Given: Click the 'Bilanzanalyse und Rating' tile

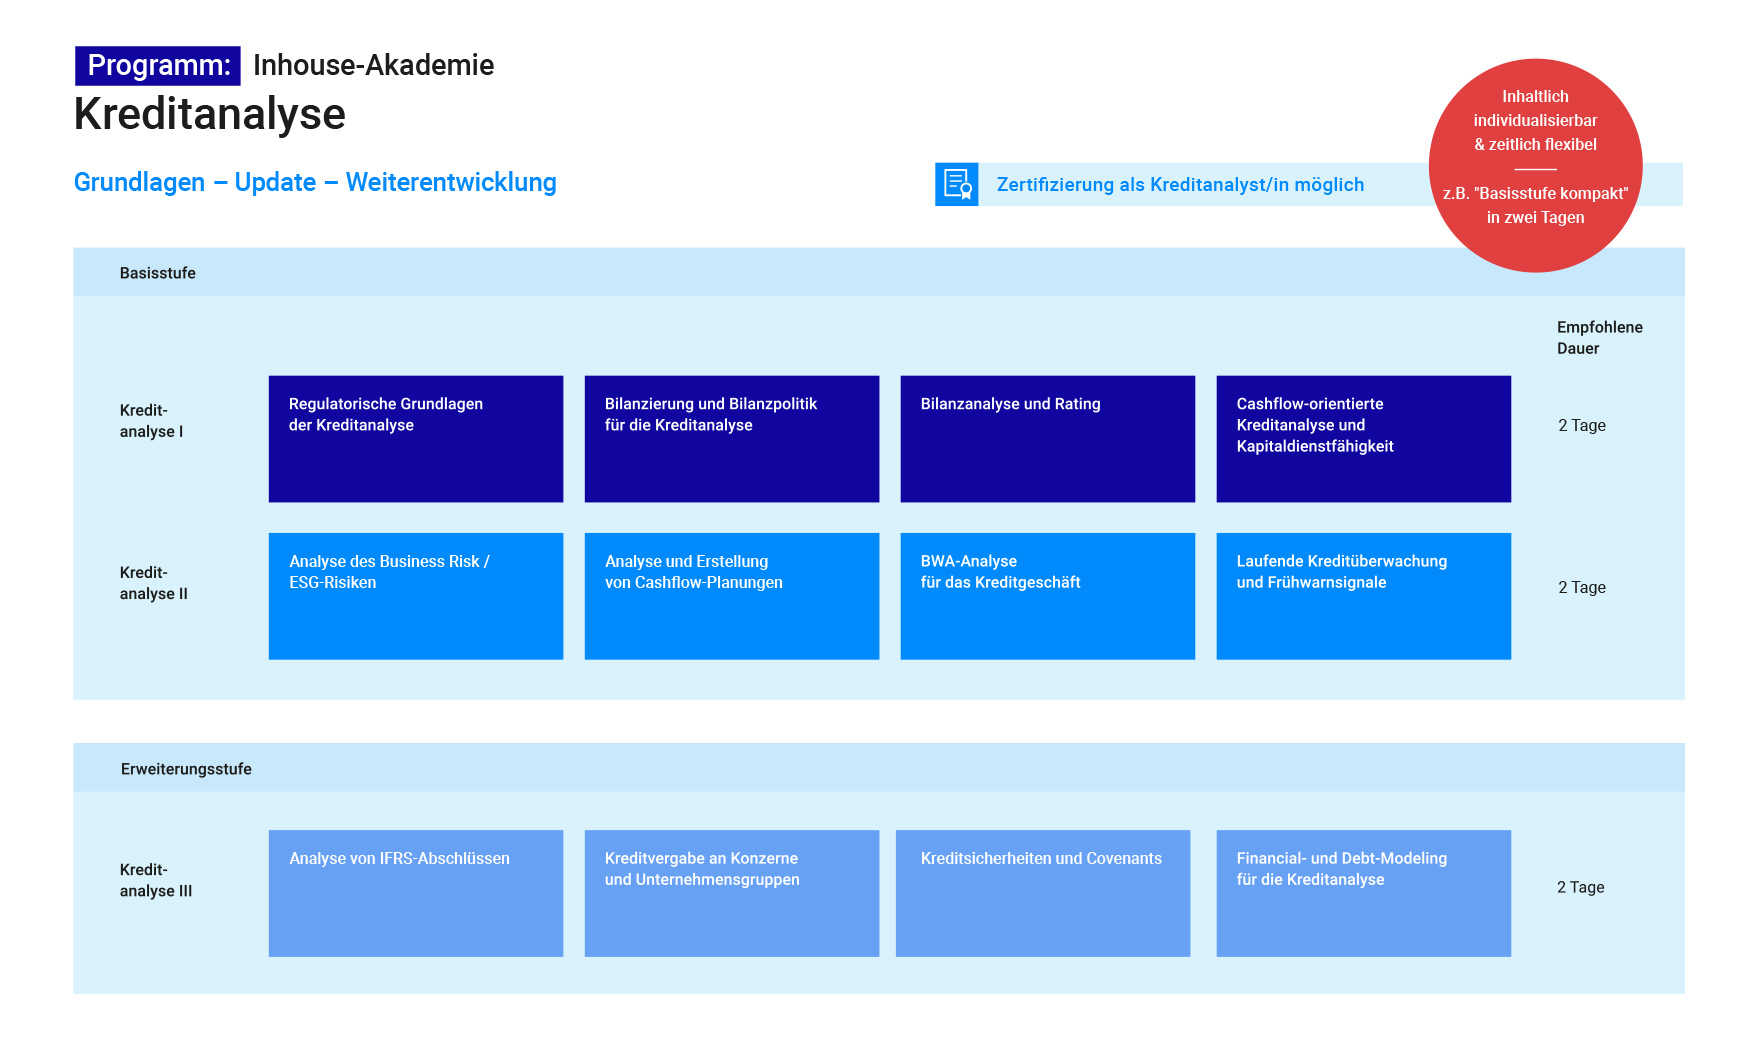Looking at the screenshot, I should pos(1047,438).
